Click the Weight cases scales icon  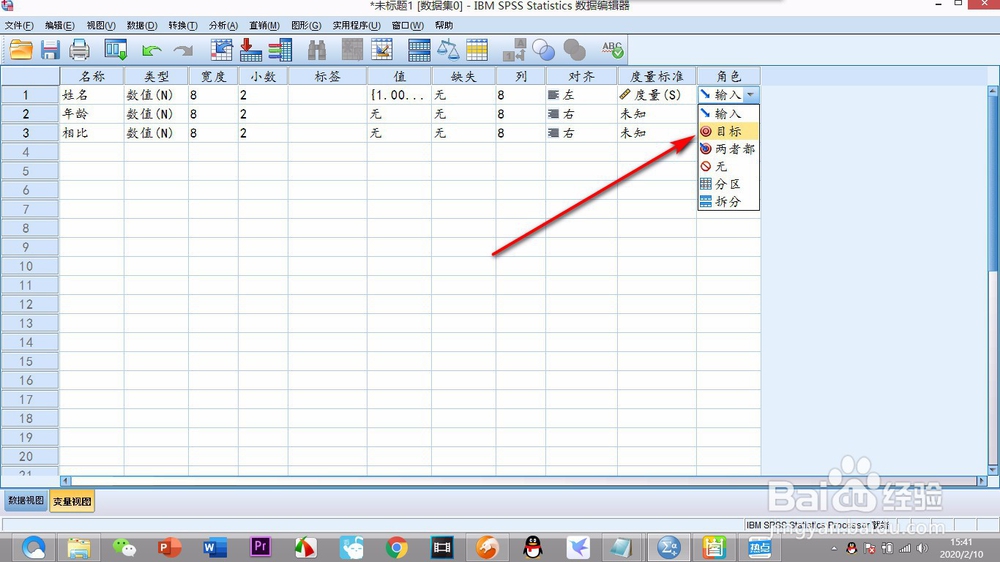[448, 50]
